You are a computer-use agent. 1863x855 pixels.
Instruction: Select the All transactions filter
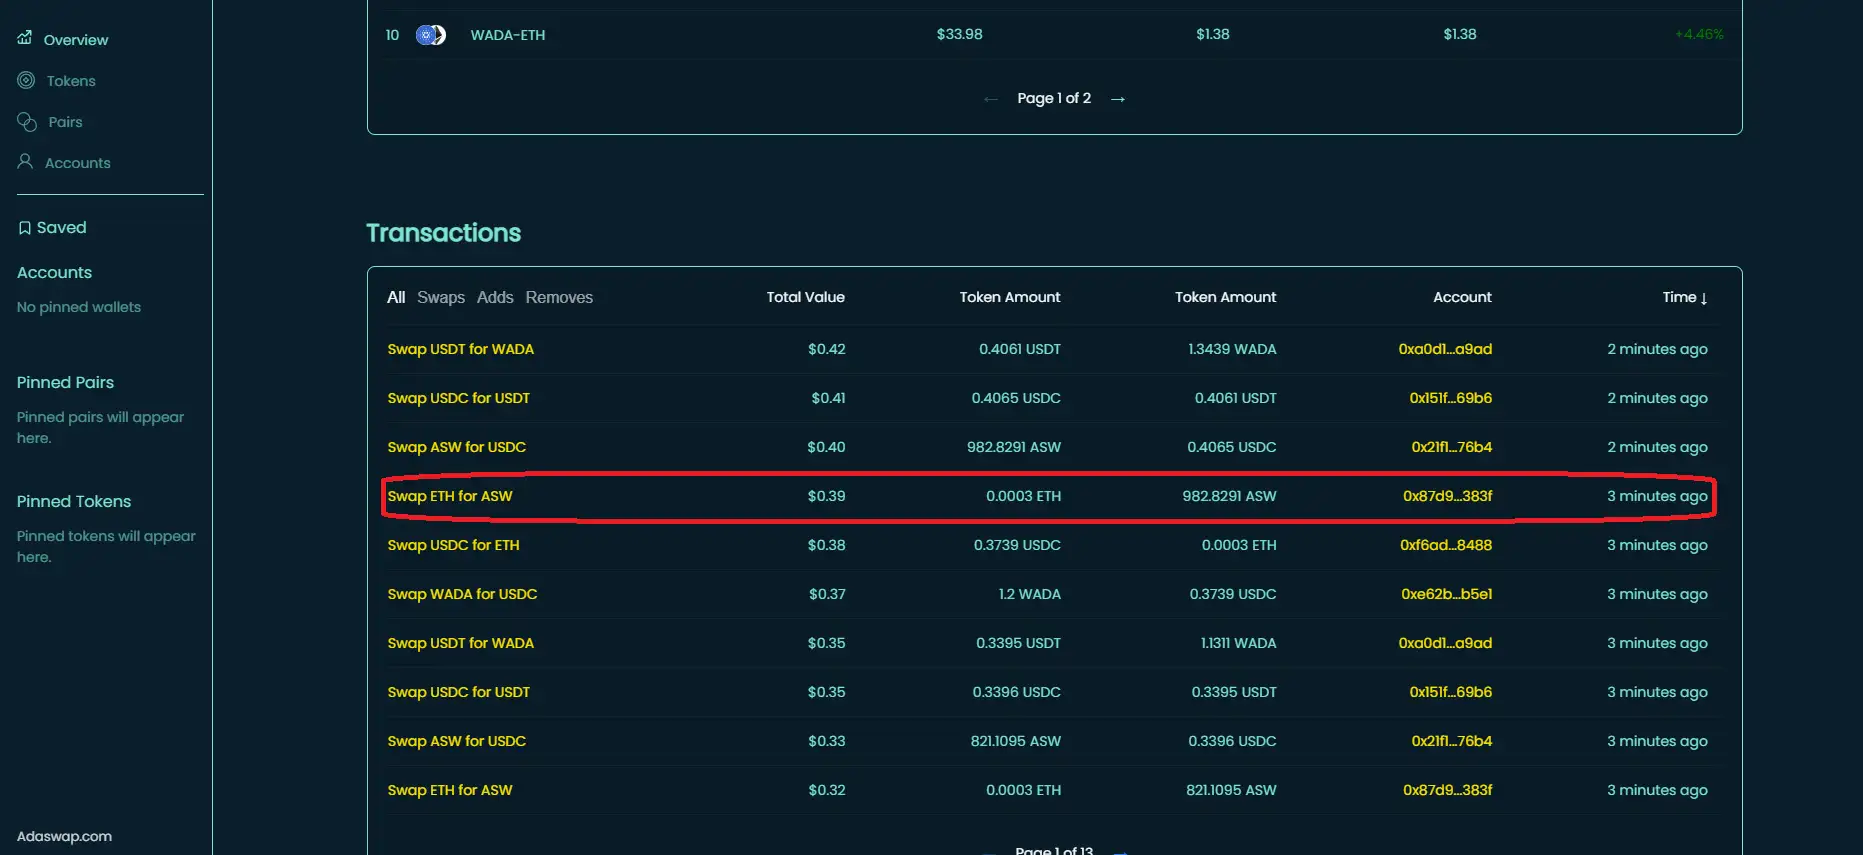[396, 297]
